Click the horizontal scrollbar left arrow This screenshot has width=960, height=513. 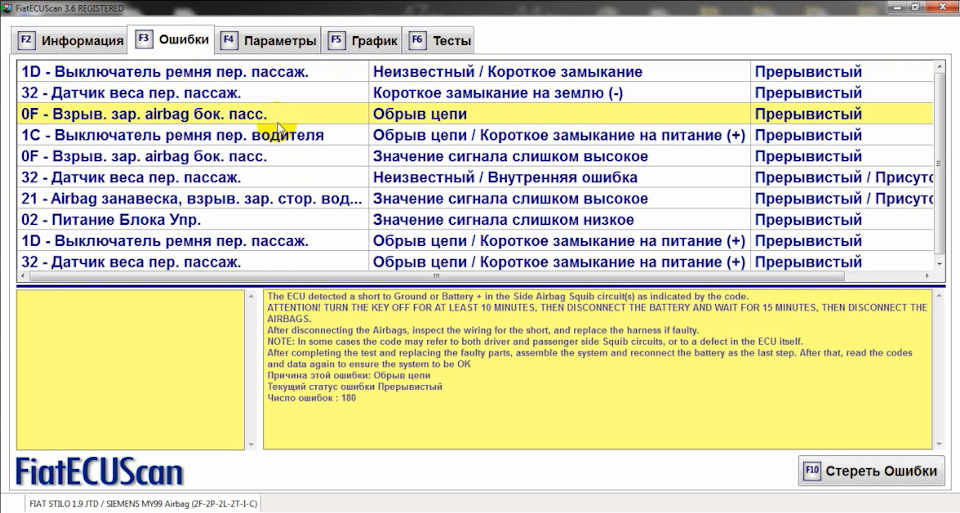click(22, 276)
